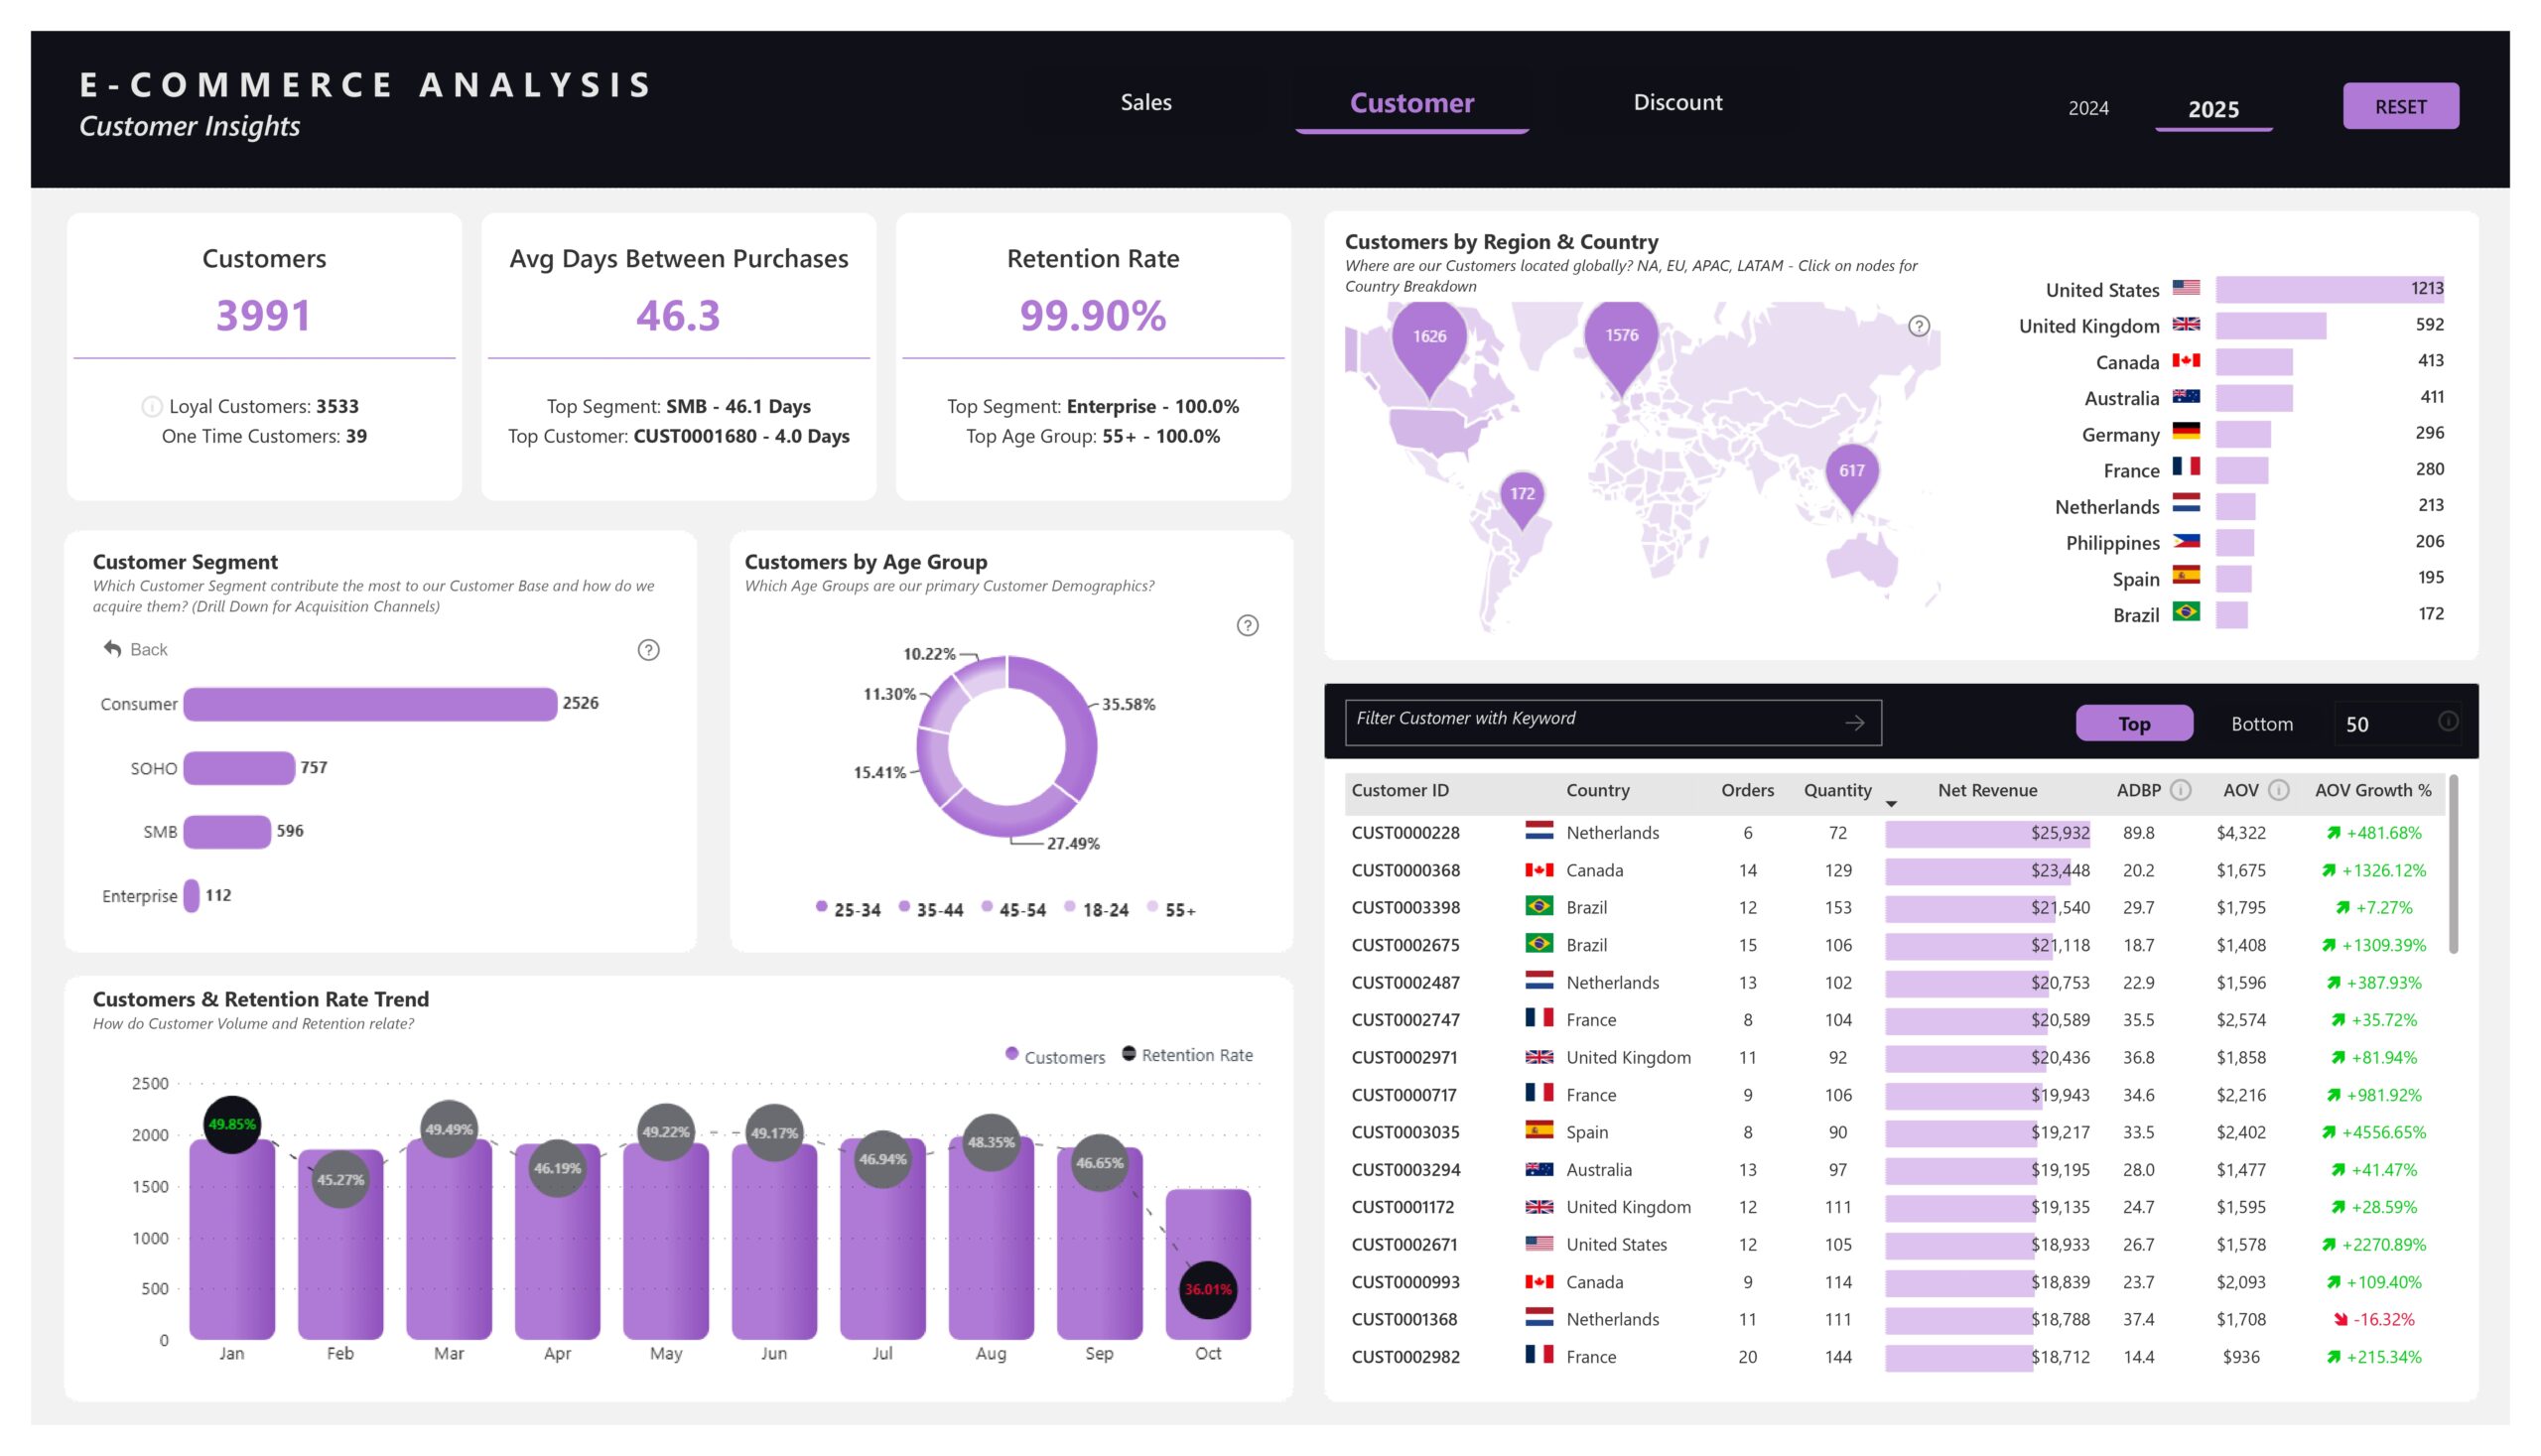
Task: Click info icon next to AOV column
Action: (x=2278, y=790)
